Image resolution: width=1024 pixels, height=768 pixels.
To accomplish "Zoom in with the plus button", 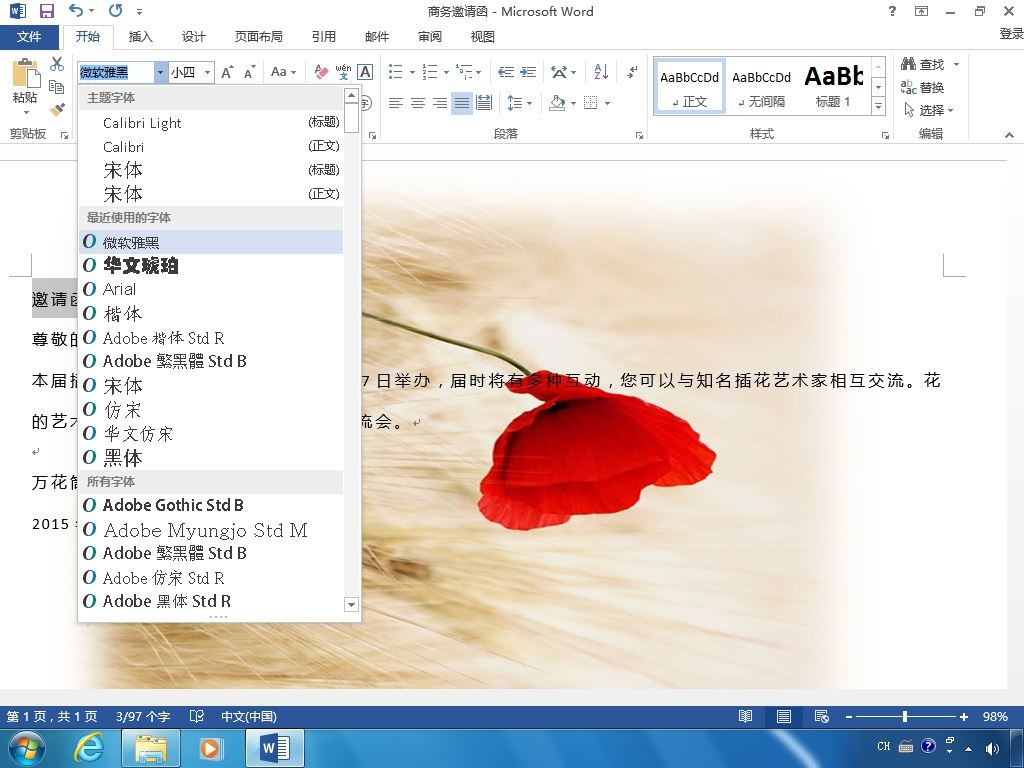I will 964,716.
